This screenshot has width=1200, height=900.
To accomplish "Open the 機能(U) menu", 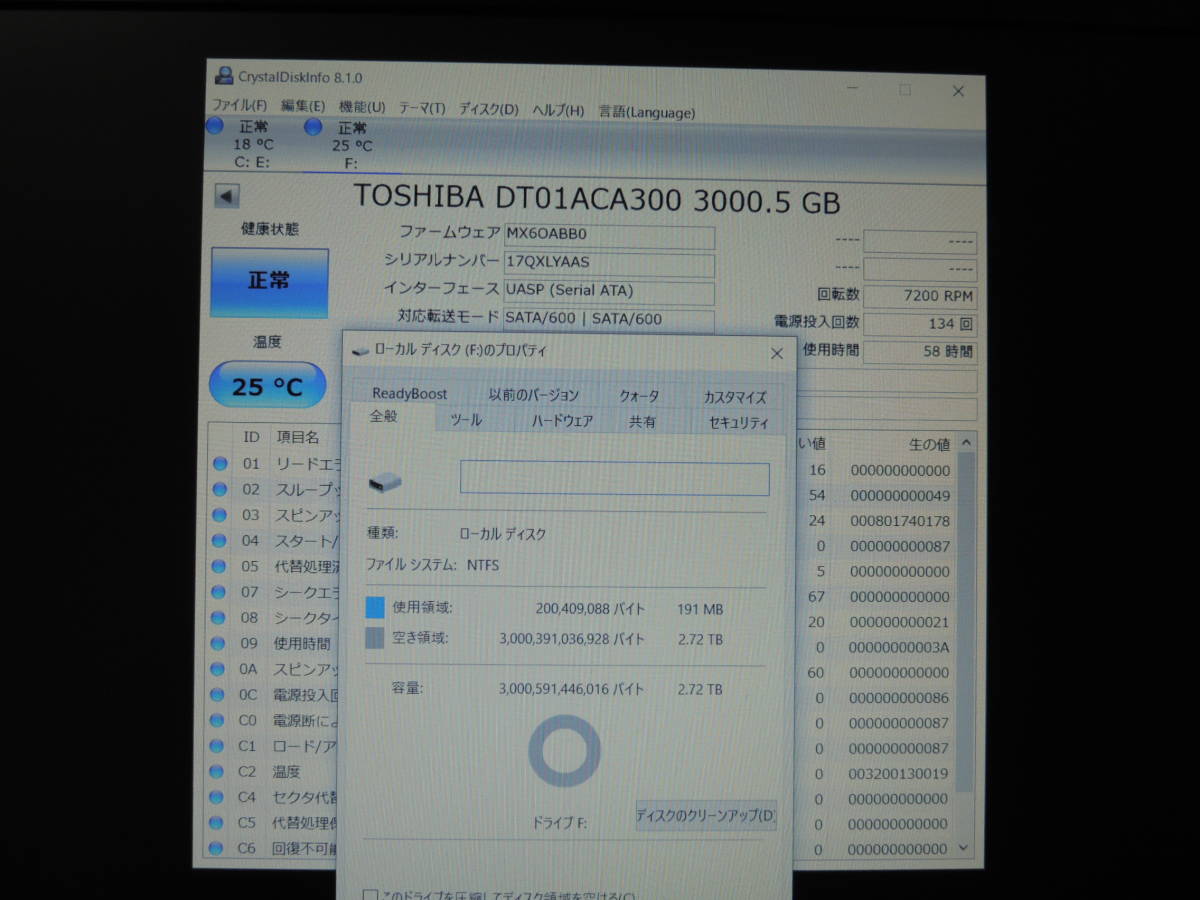I will coord(362,107).
